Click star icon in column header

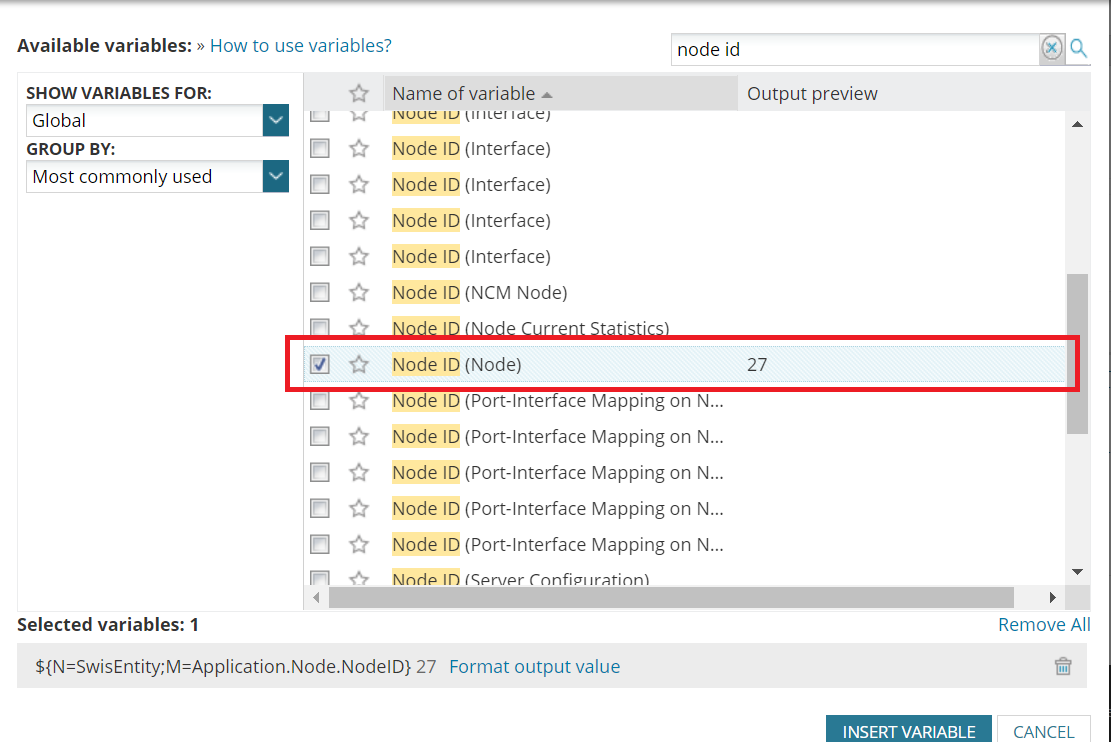tap(359, 94)
